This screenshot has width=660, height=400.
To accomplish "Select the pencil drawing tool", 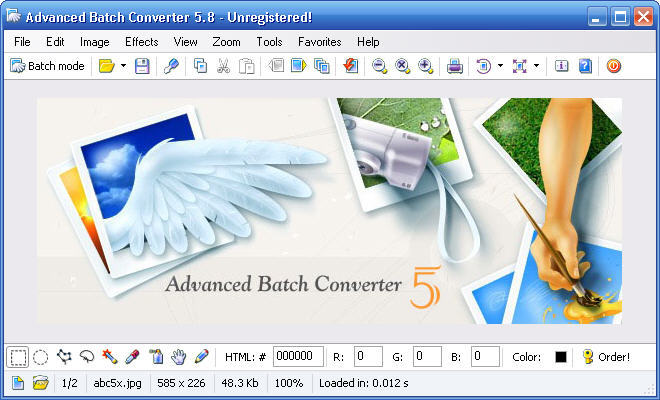I will click(202, 357).
